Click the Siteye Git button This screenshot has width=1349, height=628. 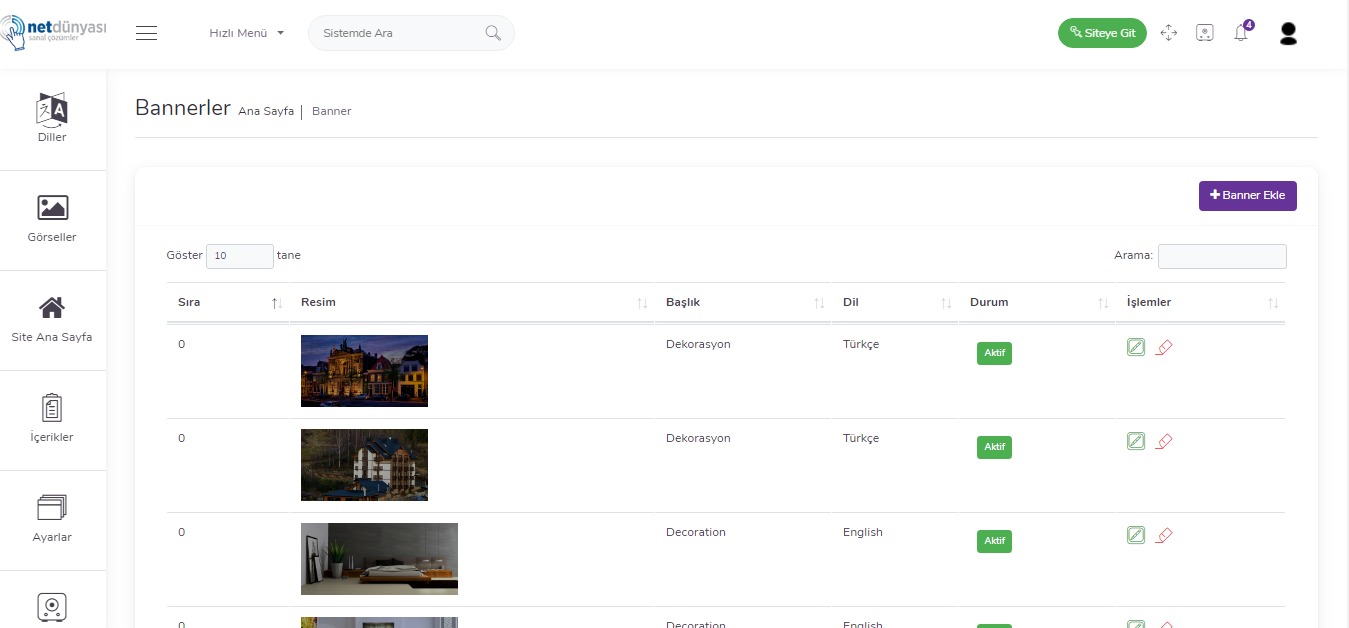(1102, 33)
